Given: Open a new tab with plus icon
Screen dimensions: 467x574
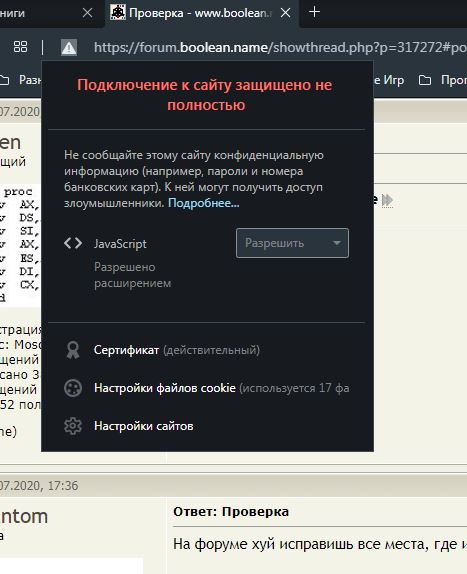Looking at the screenshot, I should (314, 12).
